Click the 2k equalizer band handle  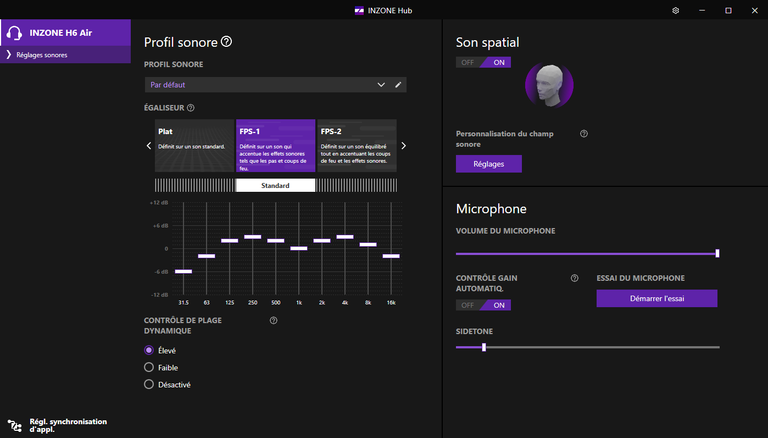(322, 241)
